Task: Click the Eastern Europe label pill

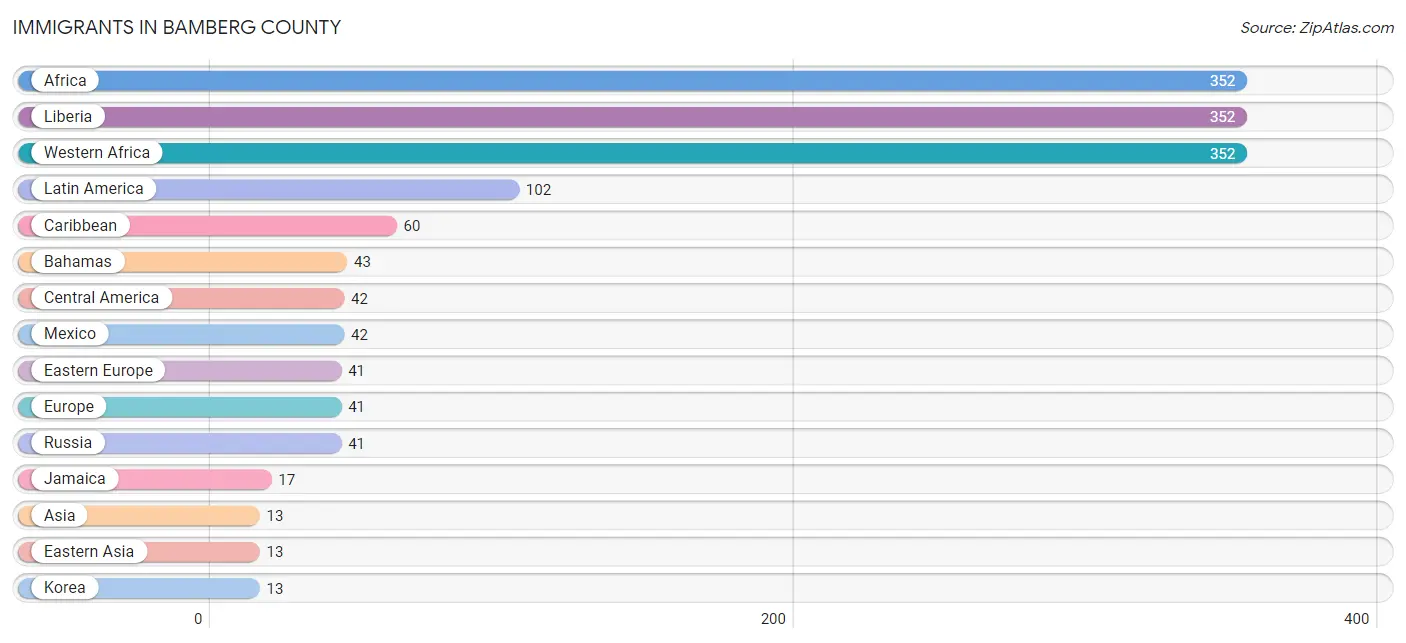Action: tap(98, 370)
